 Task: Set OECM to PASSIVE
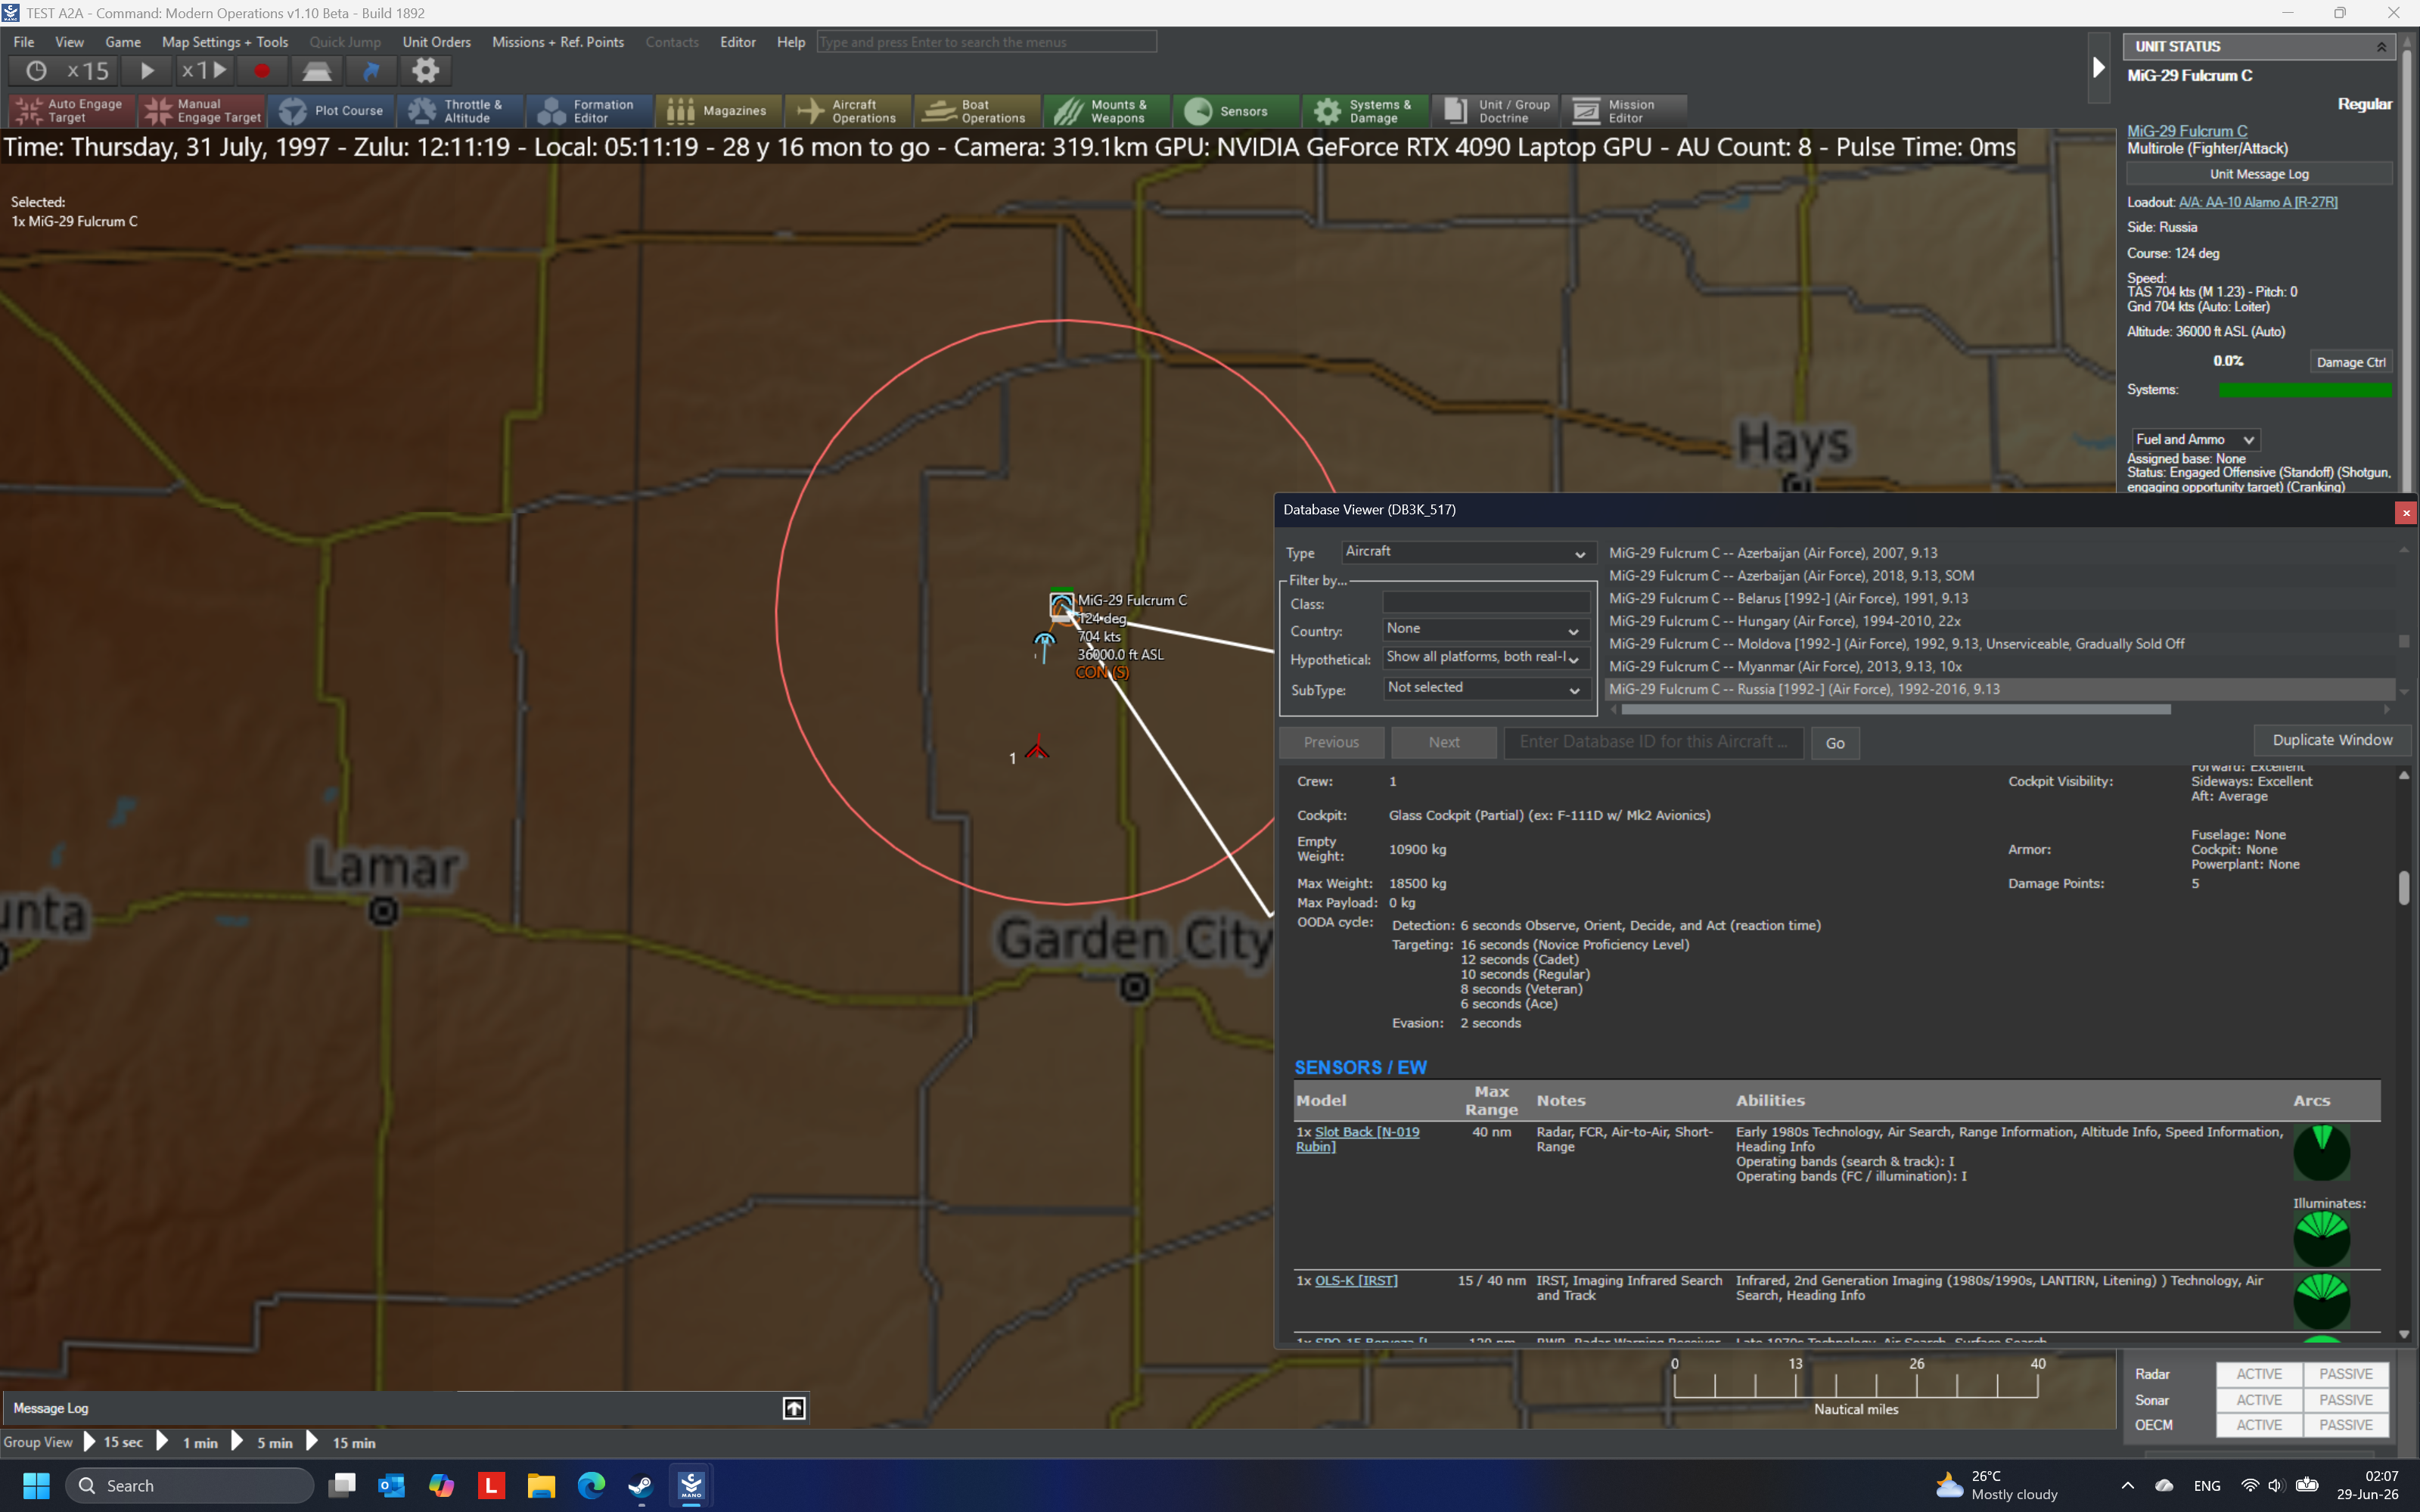[2346, 1425]
